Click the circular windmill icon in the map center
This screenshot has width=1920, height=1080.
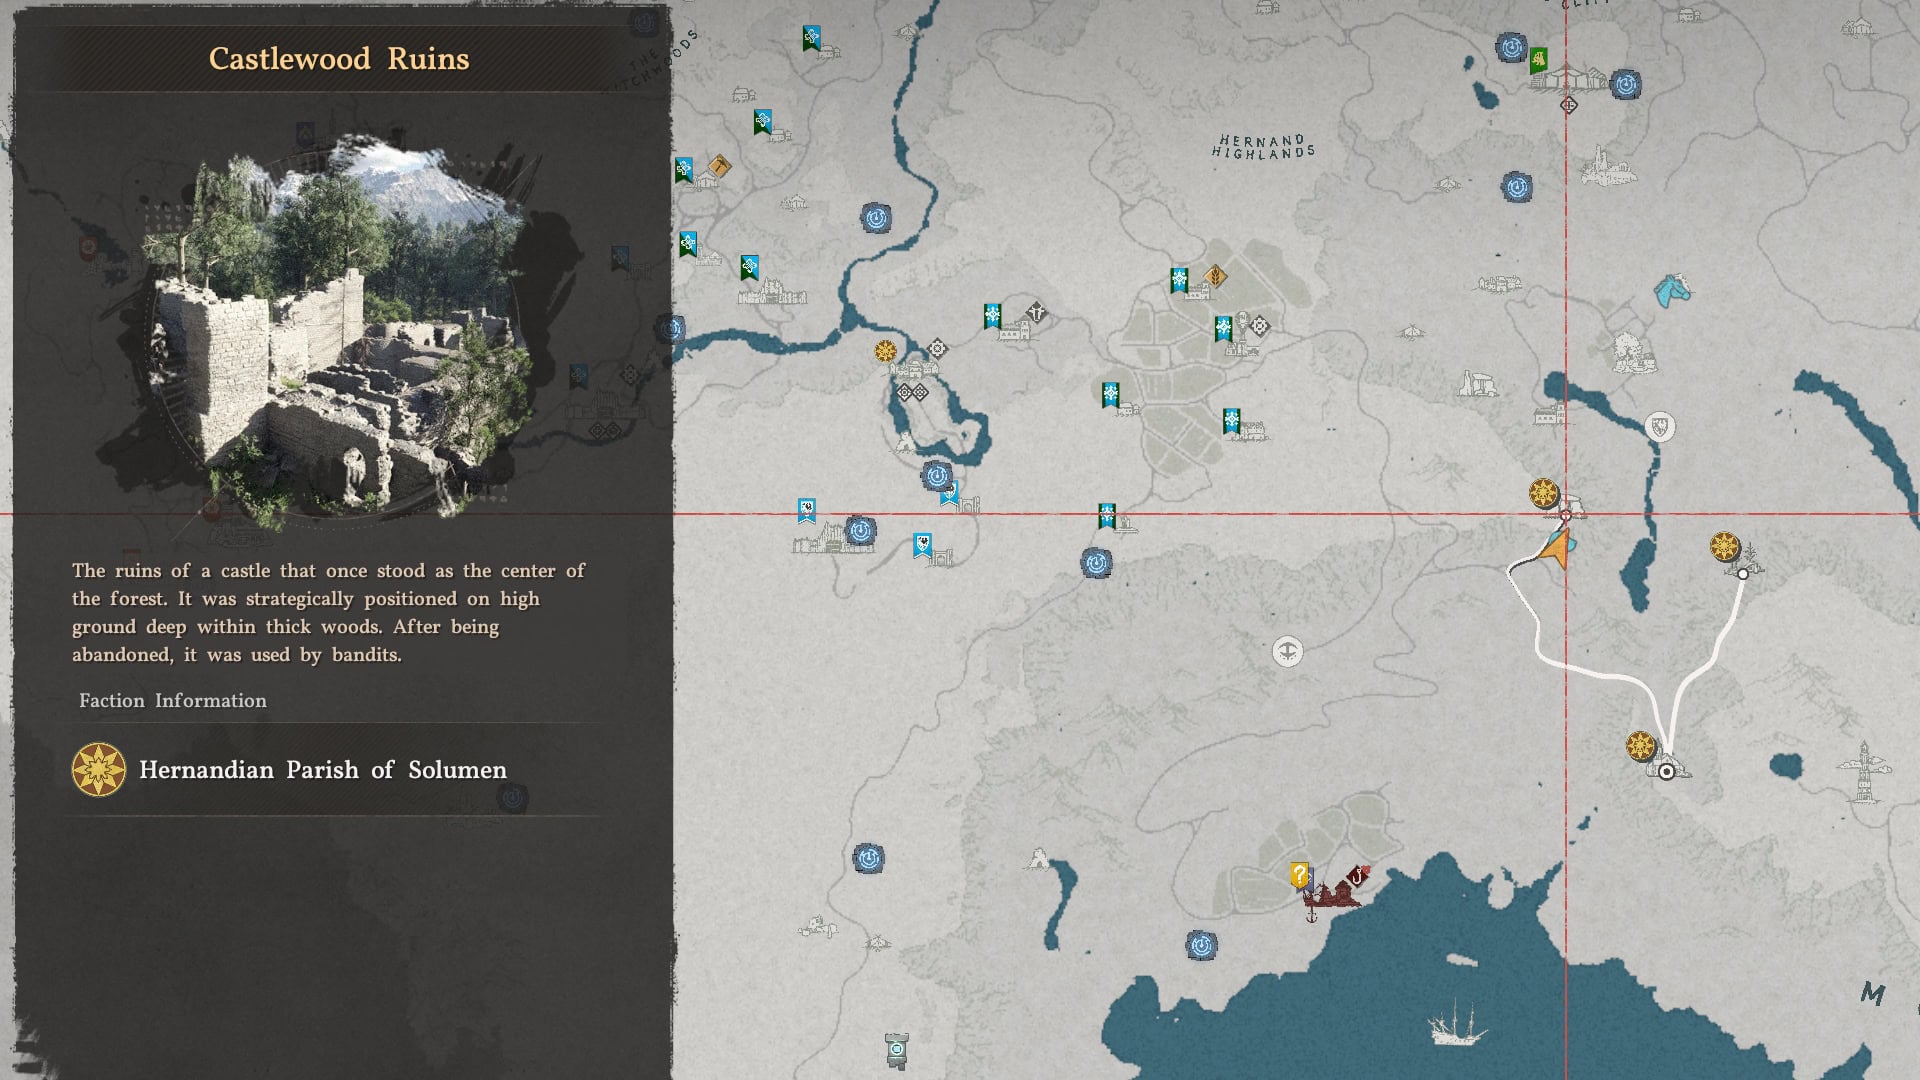click(1290, 652)
